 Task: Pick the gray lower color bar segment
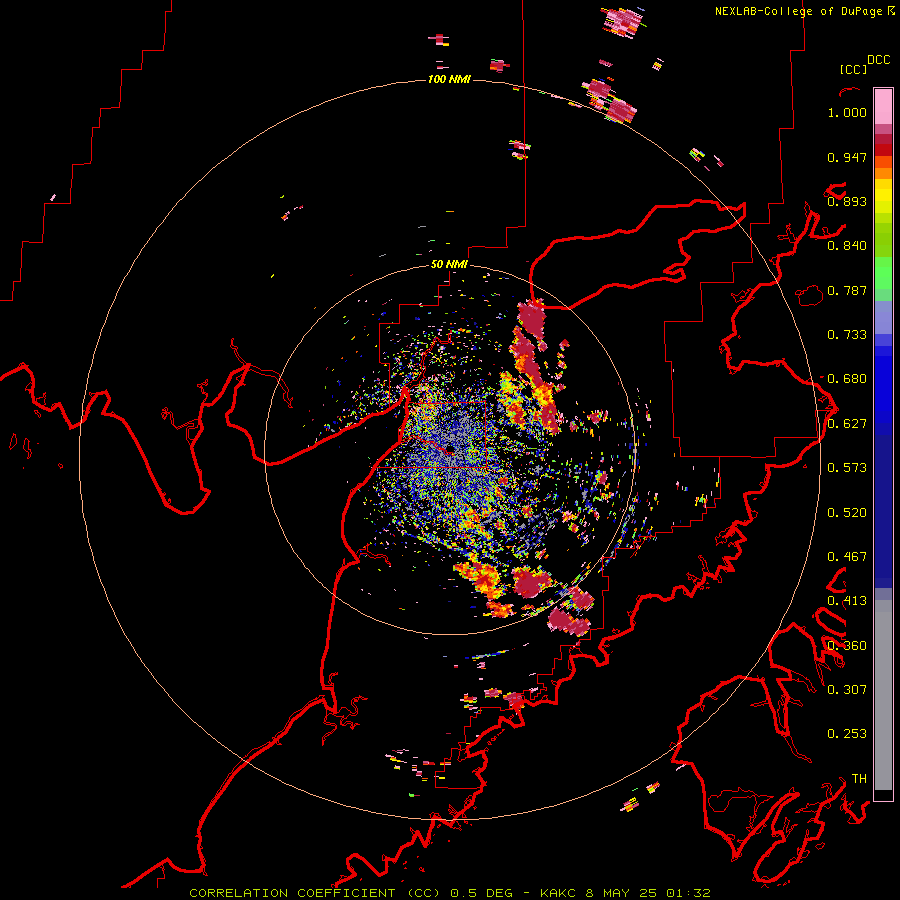click(883, 695)
